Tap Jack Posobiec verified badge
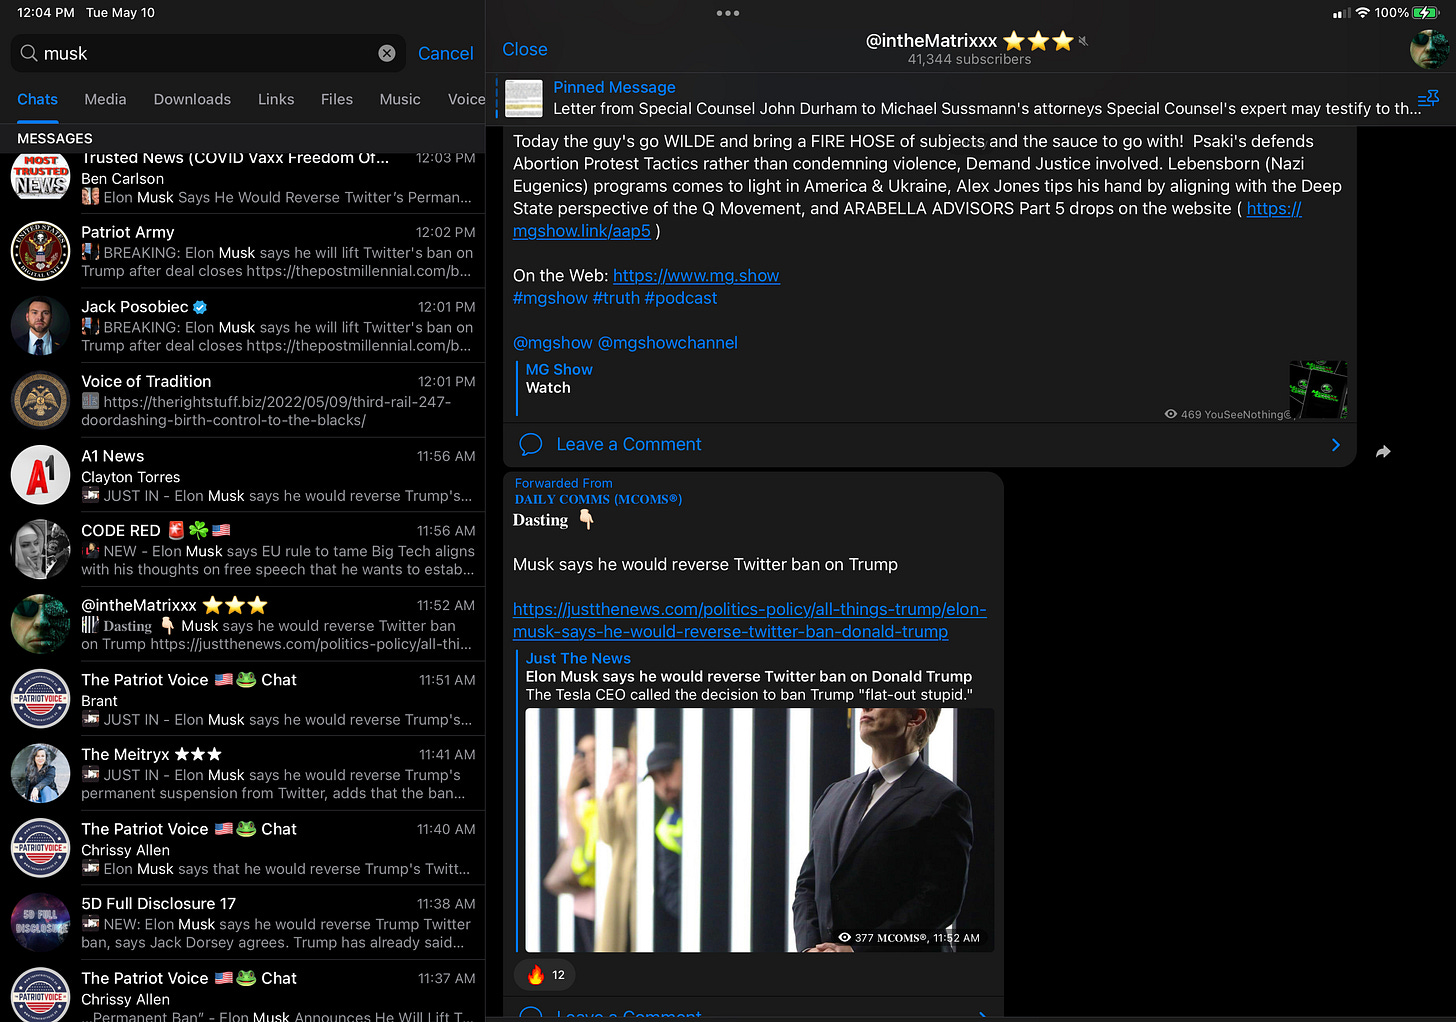1456x1022 pixels. point(200,307)
